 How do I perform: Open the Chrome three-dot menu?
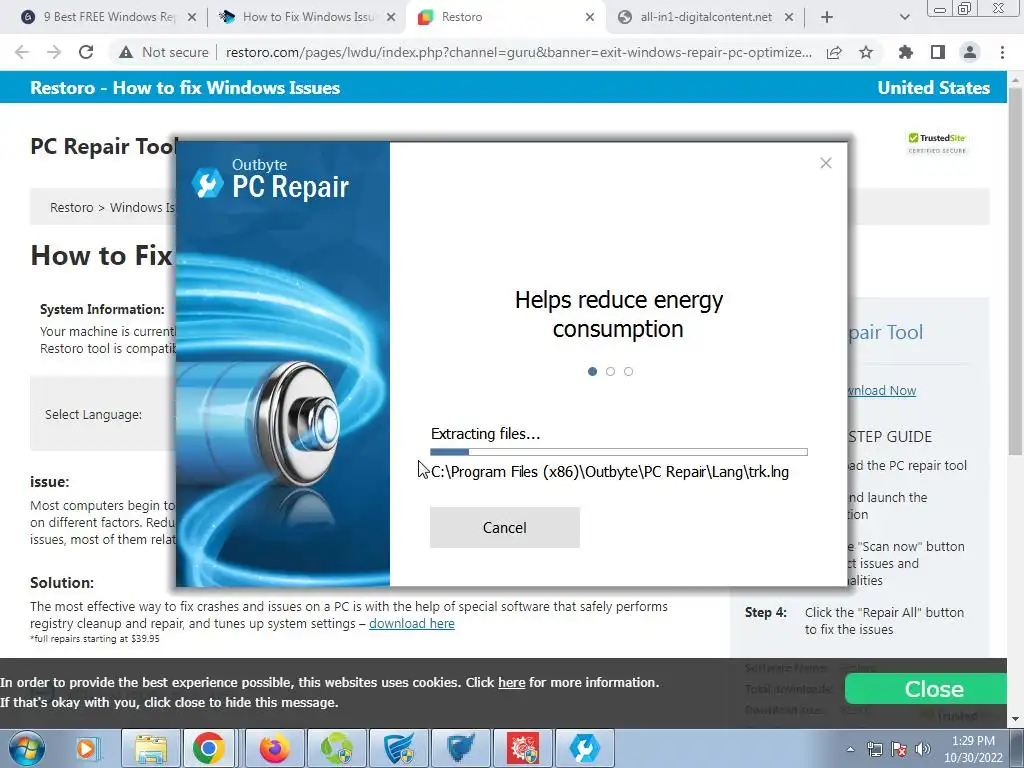pos(1002,52)
